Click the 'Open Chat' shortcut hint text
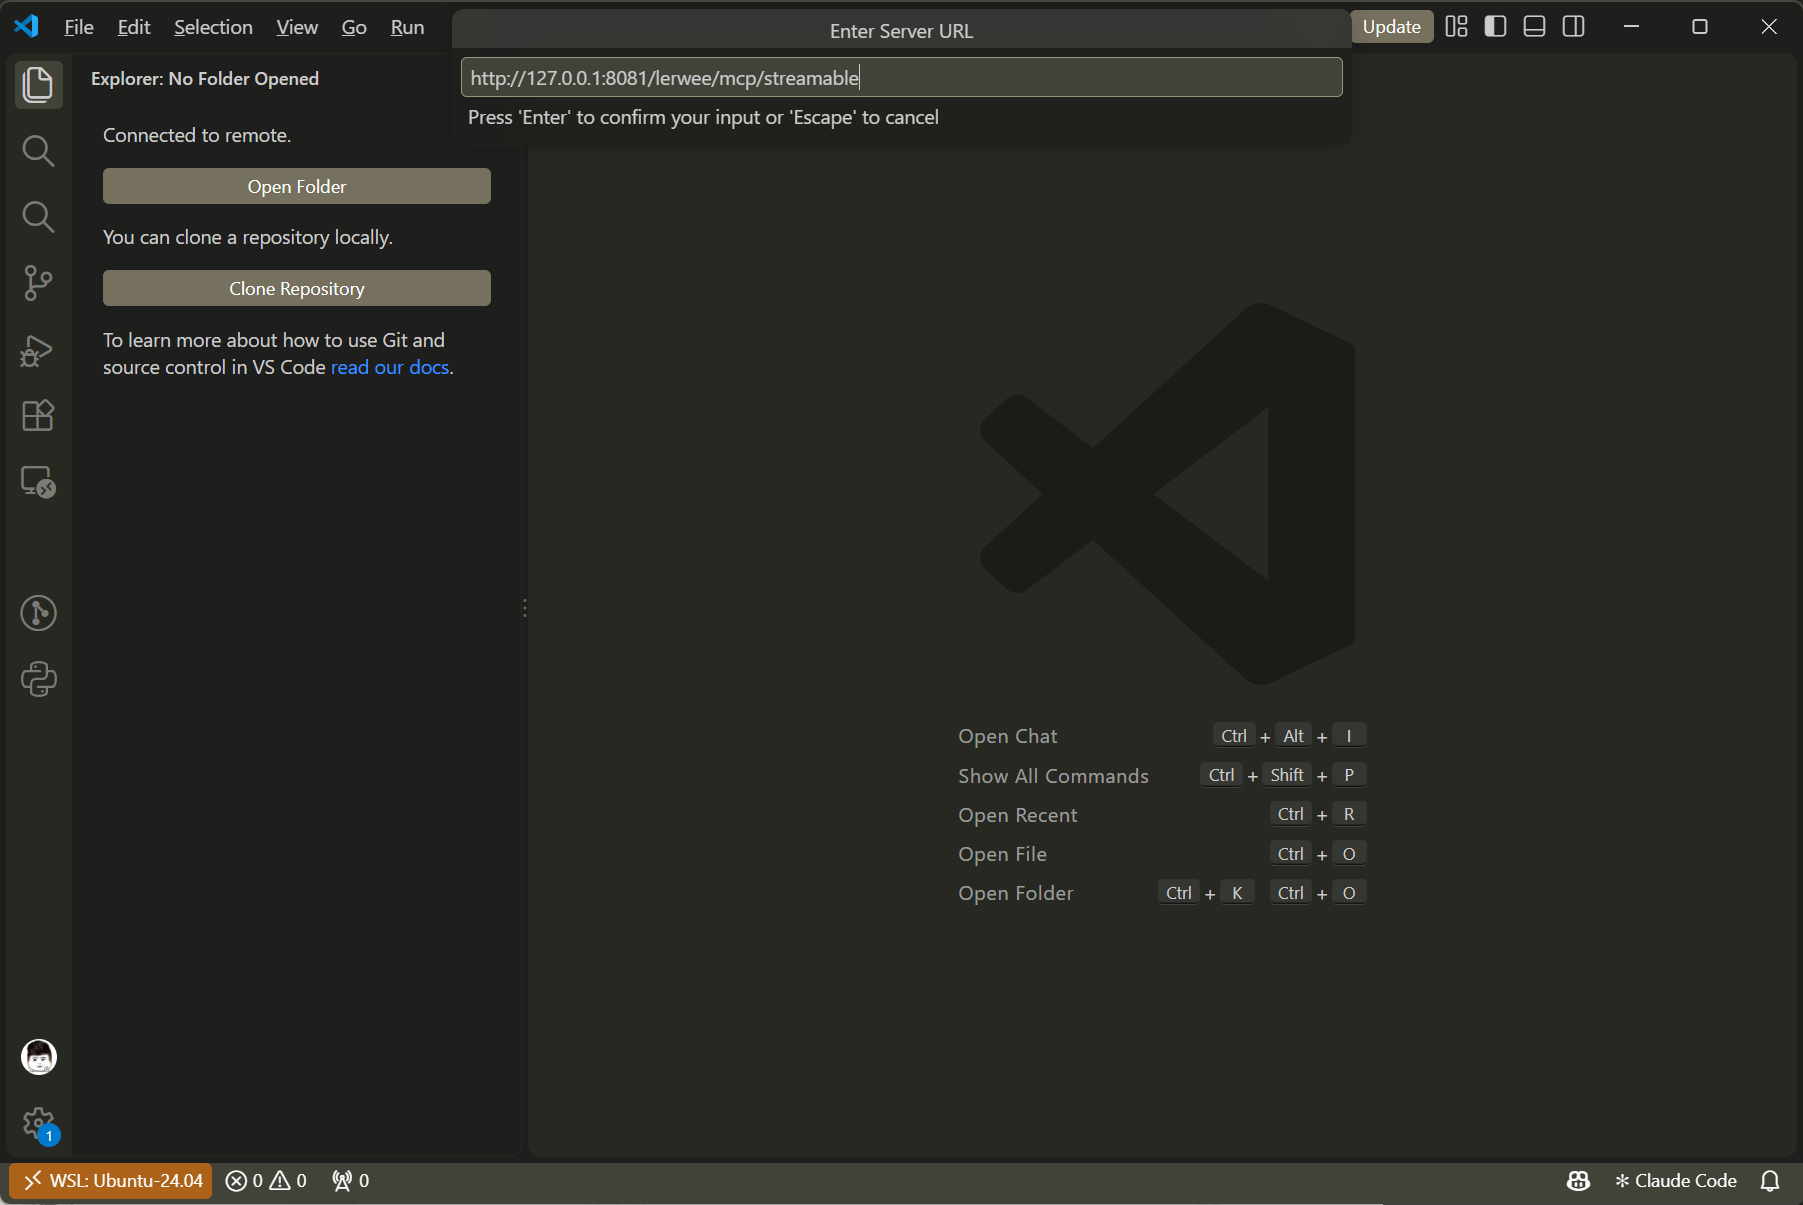The height and width of the screenshot is (1205, 1803). point(1007,736)
